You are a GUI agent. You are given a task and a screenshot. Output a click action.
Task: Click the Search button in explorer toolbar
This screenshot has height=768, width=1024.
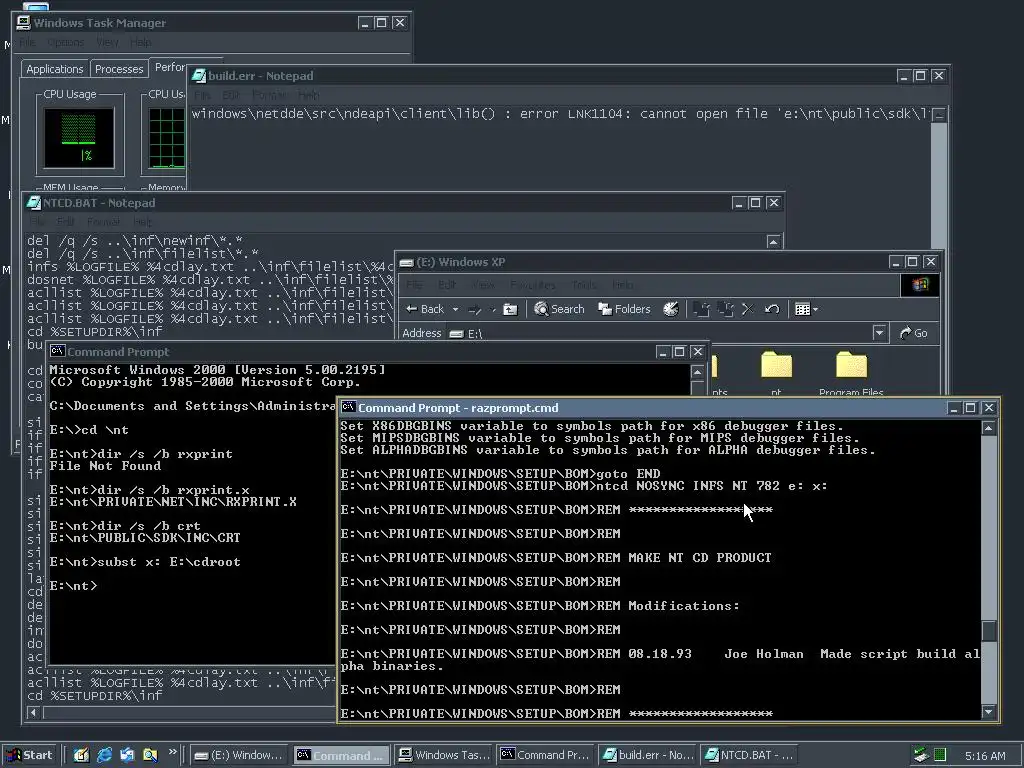coord(559,309)
